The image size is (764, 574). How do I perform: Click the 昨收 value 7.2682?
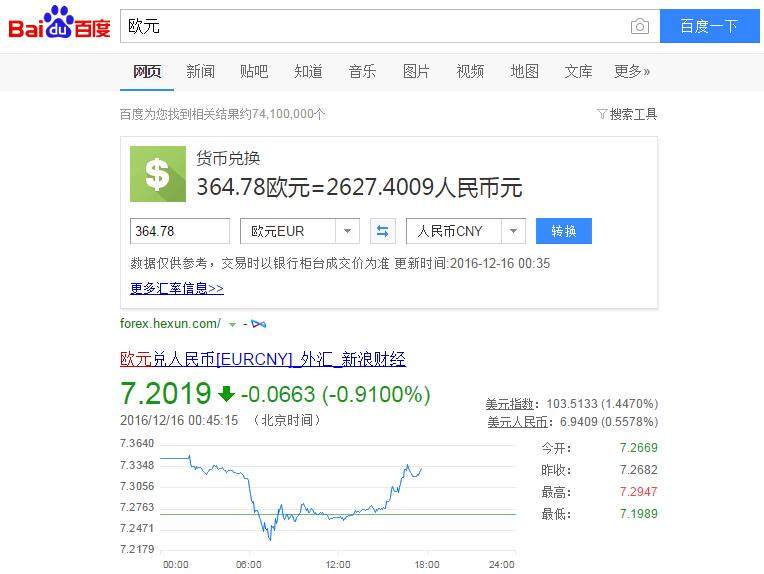coord(639,470)
